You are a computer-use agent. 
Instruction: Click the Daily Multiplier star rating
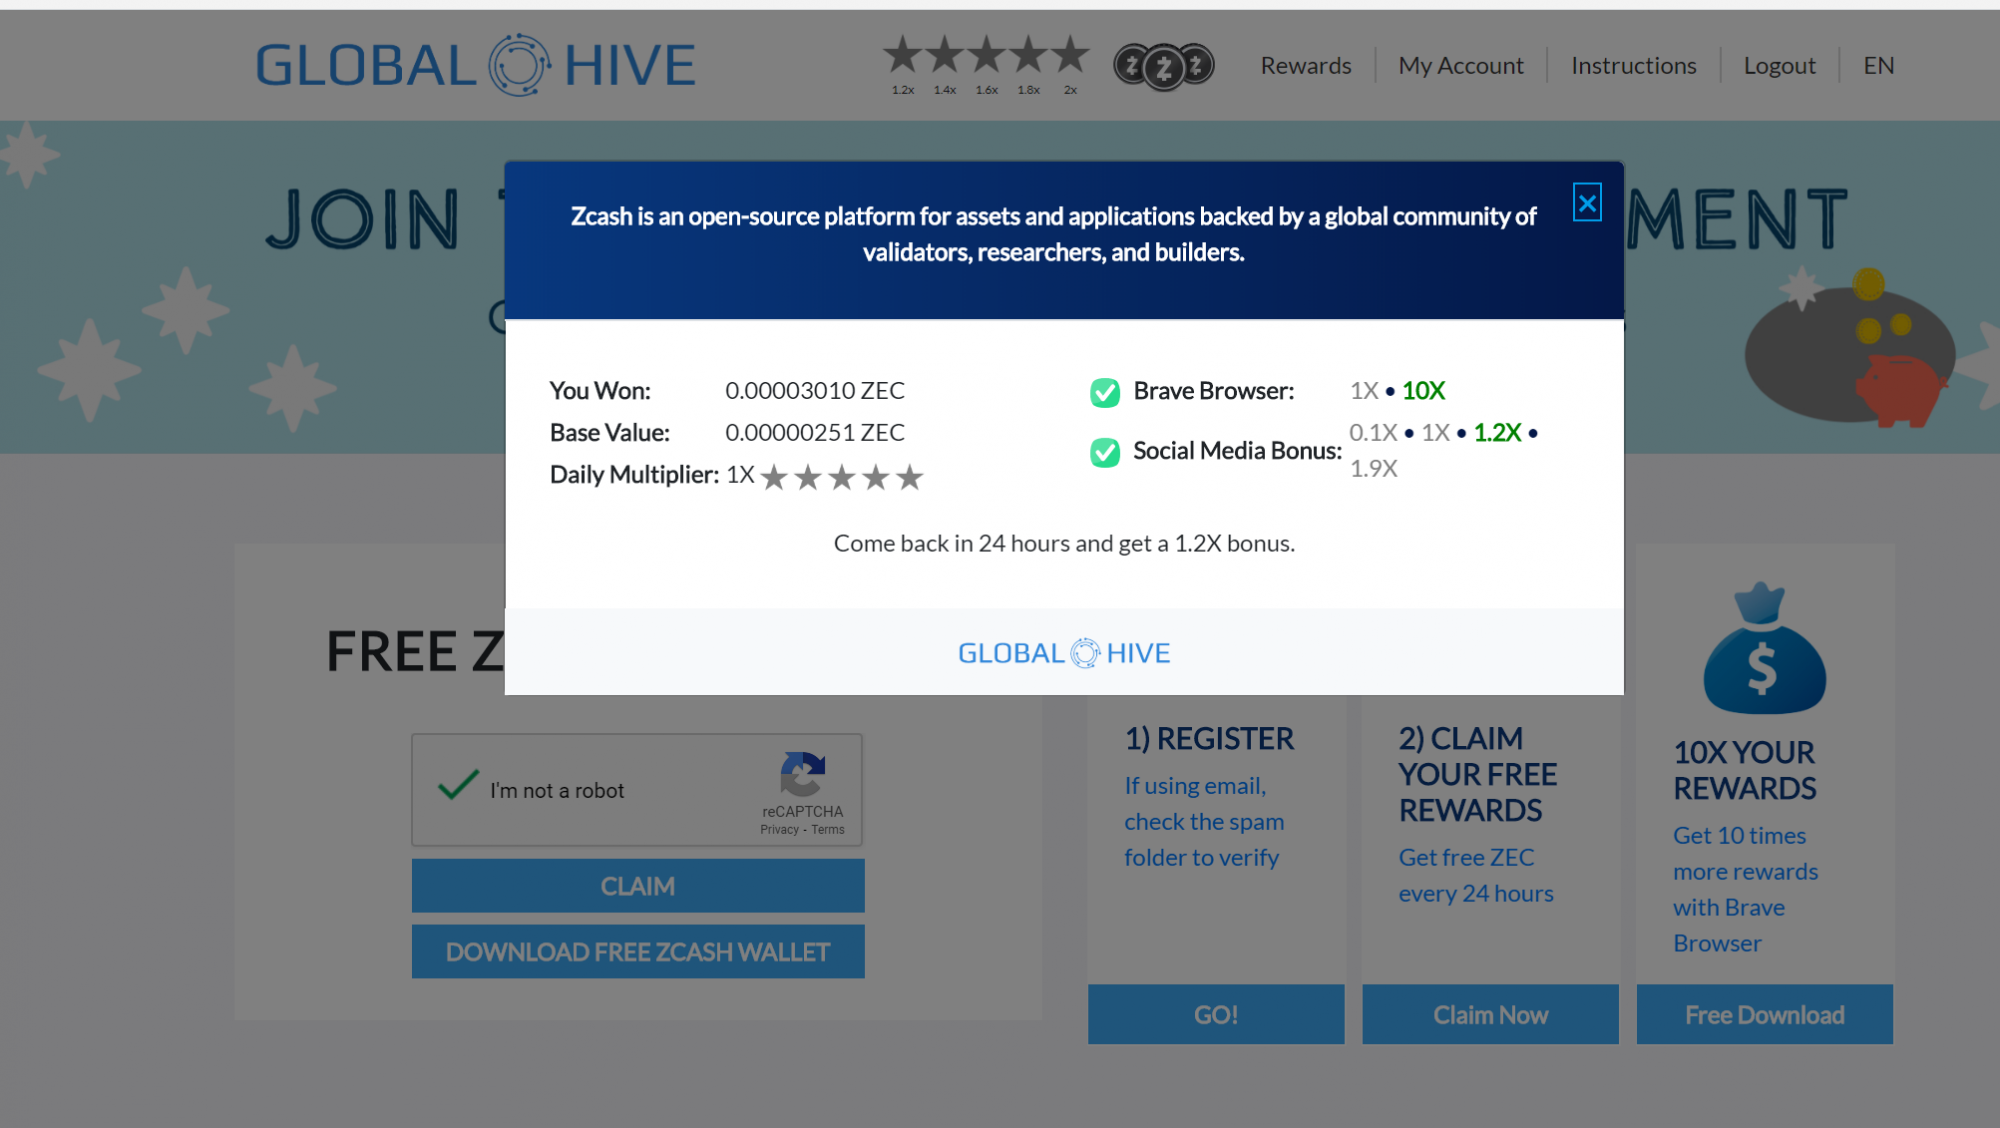coord(841,477)
